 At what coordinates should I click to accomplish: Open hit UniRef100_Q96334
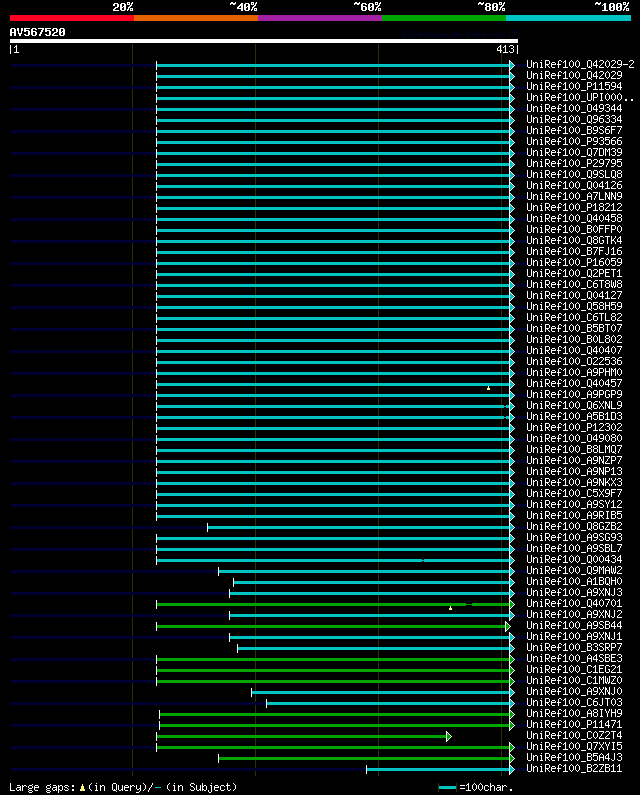coord(574,120)
